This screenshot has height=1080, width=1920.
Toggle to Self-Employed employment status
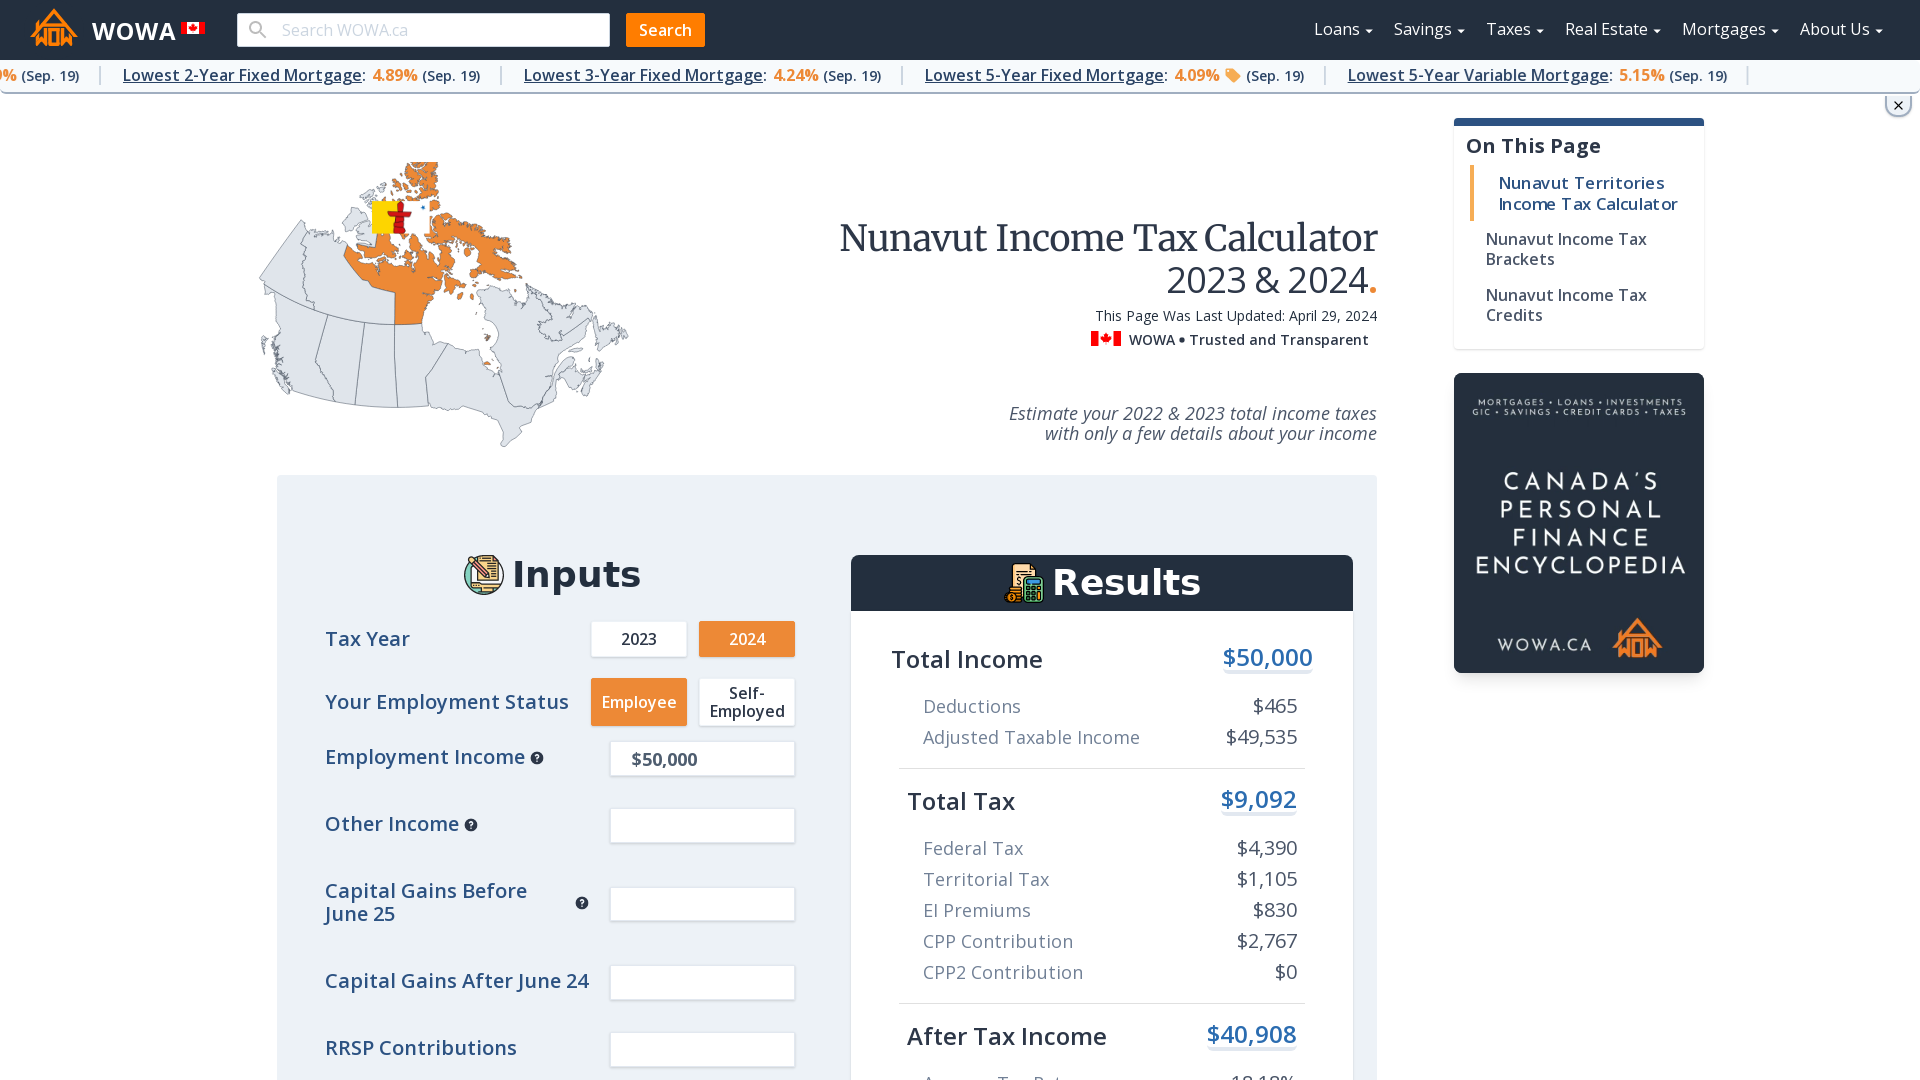(746, 702)
